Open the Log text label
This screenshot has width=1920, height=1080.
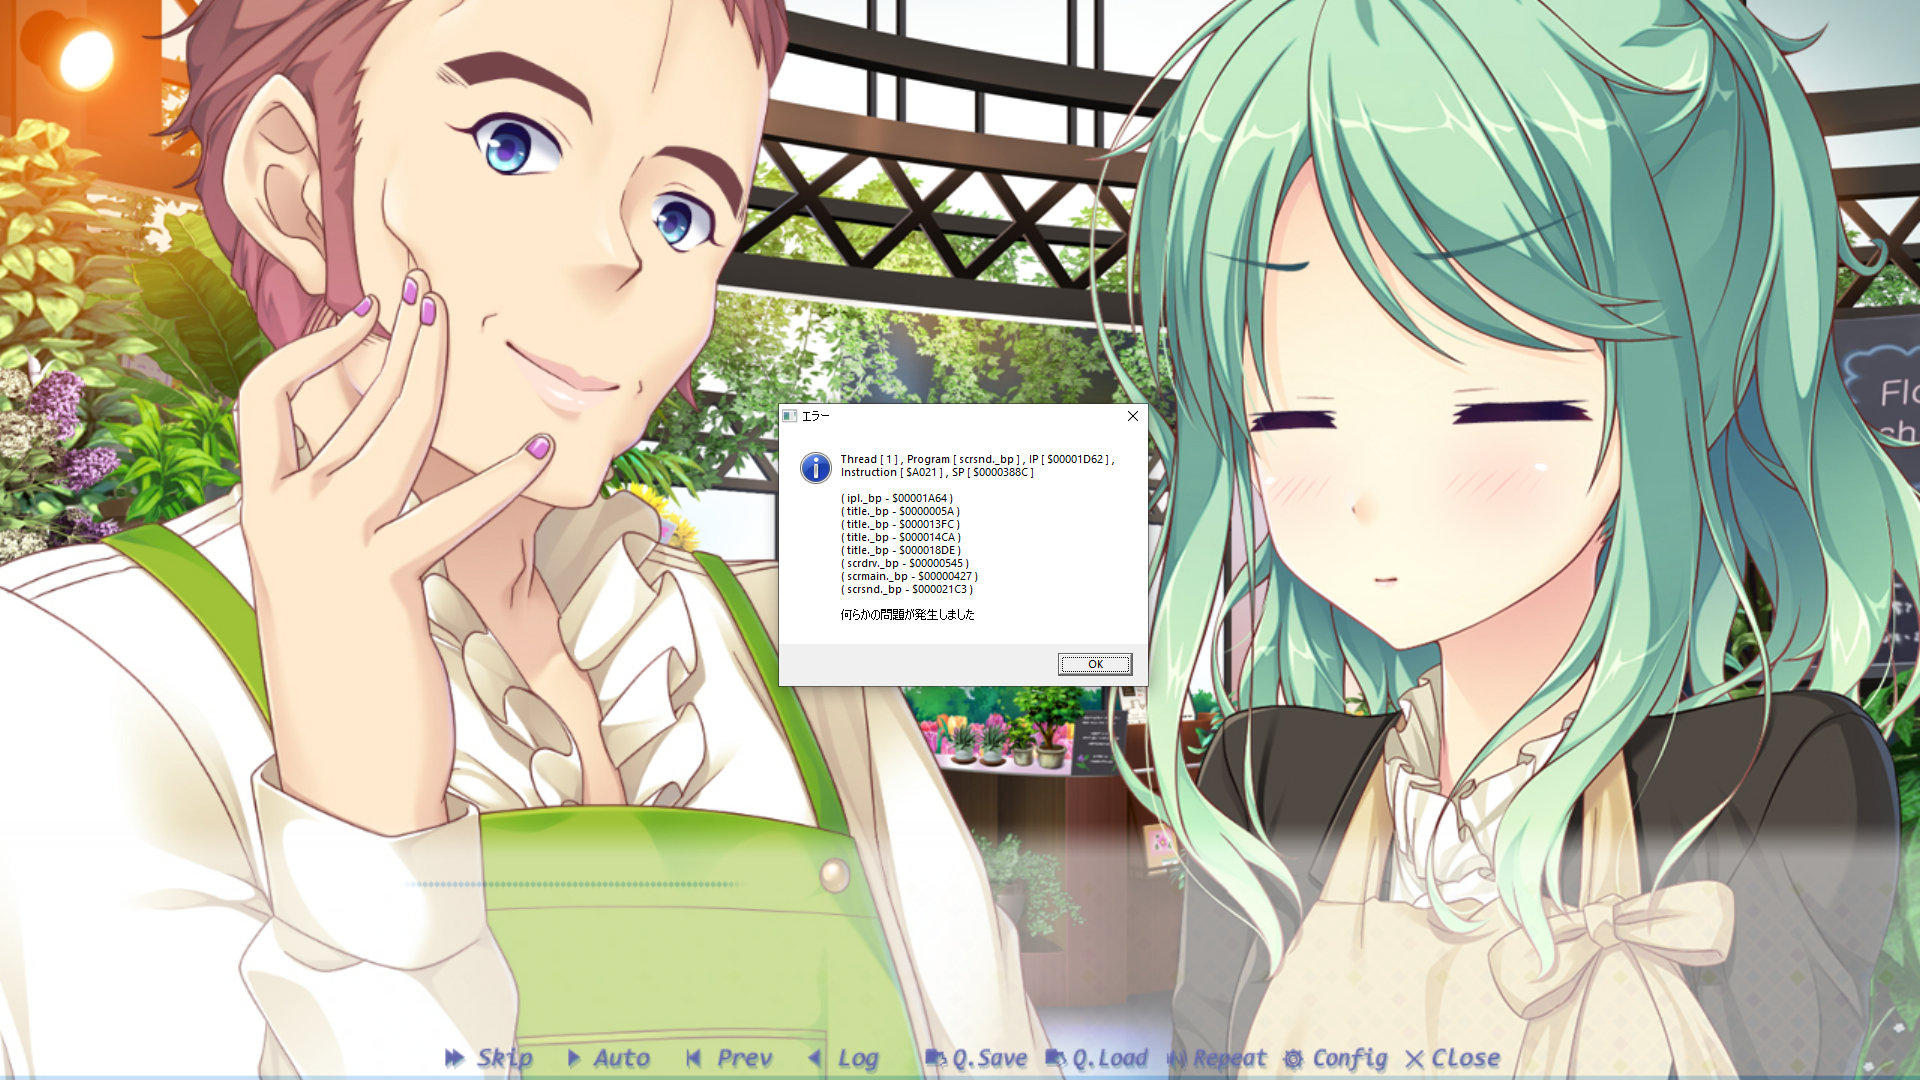coord(858,1059)
